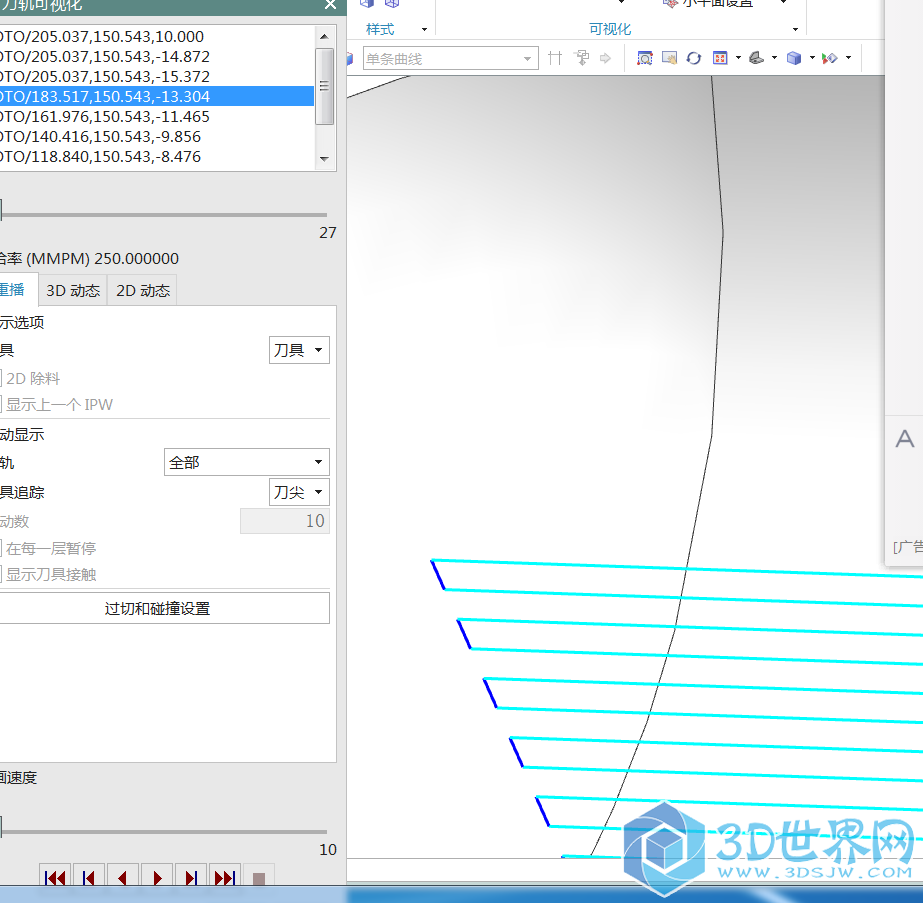Step to next operation marker
923x903 pixels.
coord(191,878)
